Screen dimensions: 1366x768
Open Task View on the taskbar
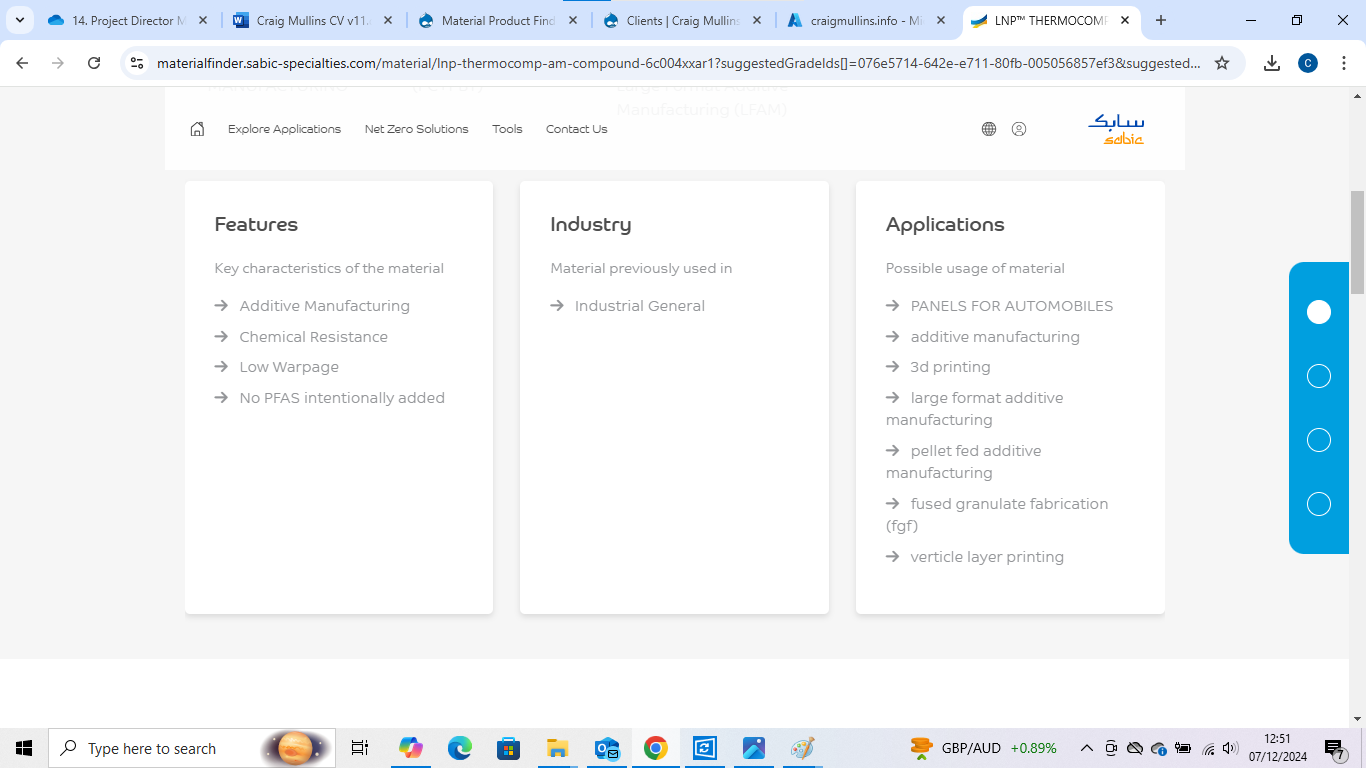coord(360,748)
